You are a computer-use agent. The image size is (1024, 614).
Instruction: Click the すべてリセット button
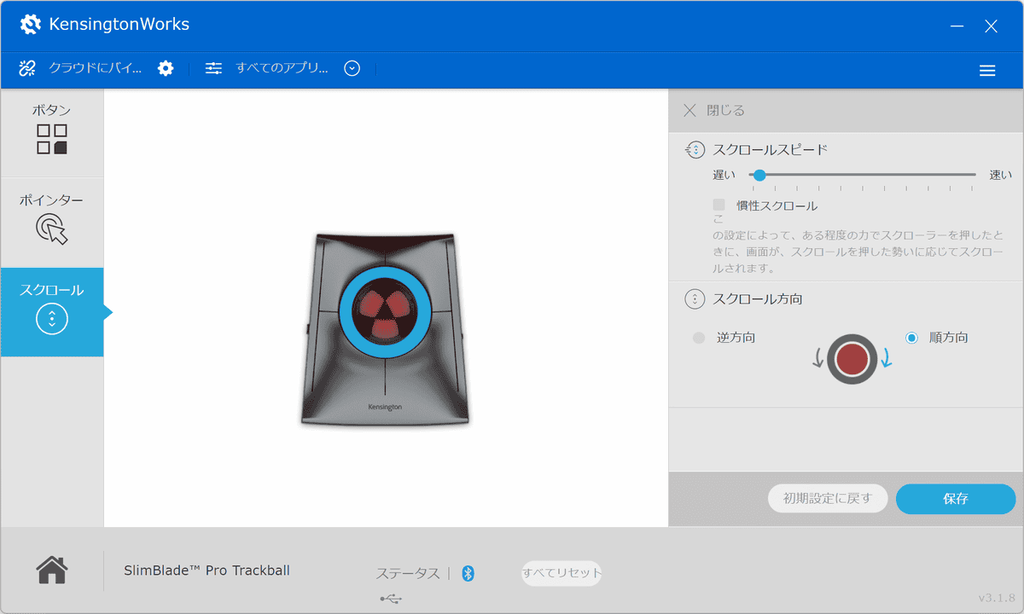[x=561, y=573]
